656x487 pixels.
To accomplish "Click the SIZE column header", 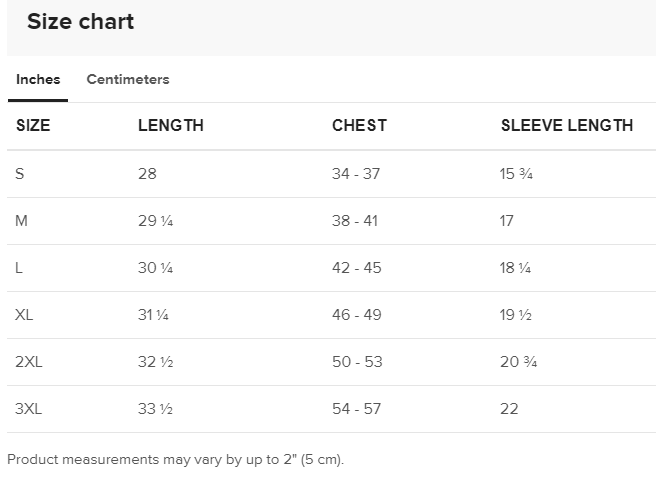I will [x=33, y=126].
